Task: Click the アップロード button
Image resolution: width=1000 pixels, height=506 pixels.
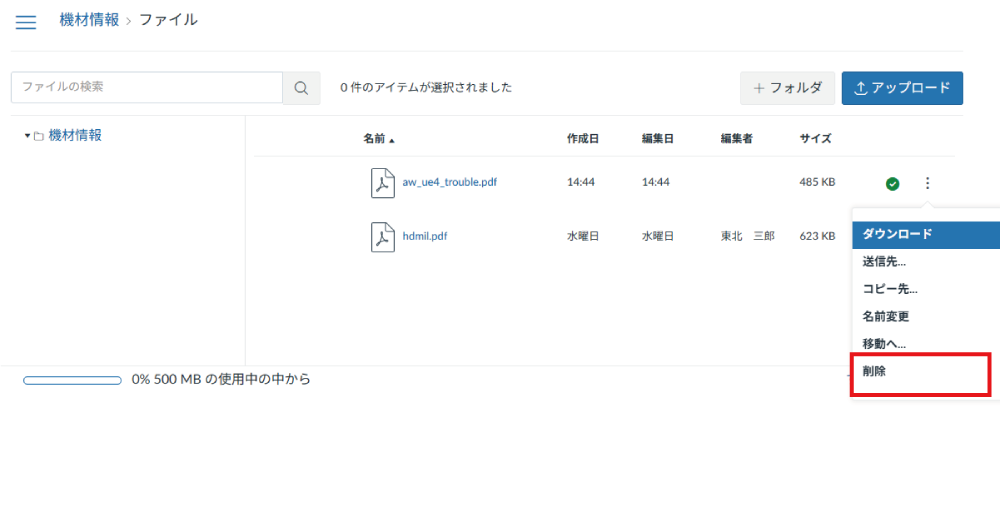Action: click(902, 88)
